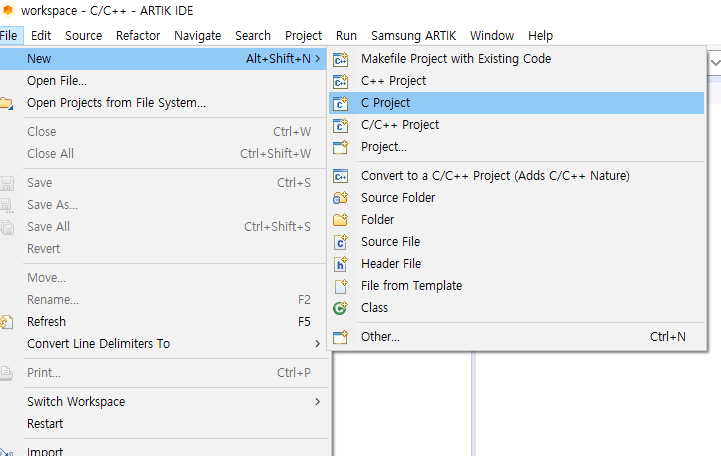This screenshot has height=456, width=721.
Task: Click the Open Projects from File System folder icon
Action: click(6, 103)
